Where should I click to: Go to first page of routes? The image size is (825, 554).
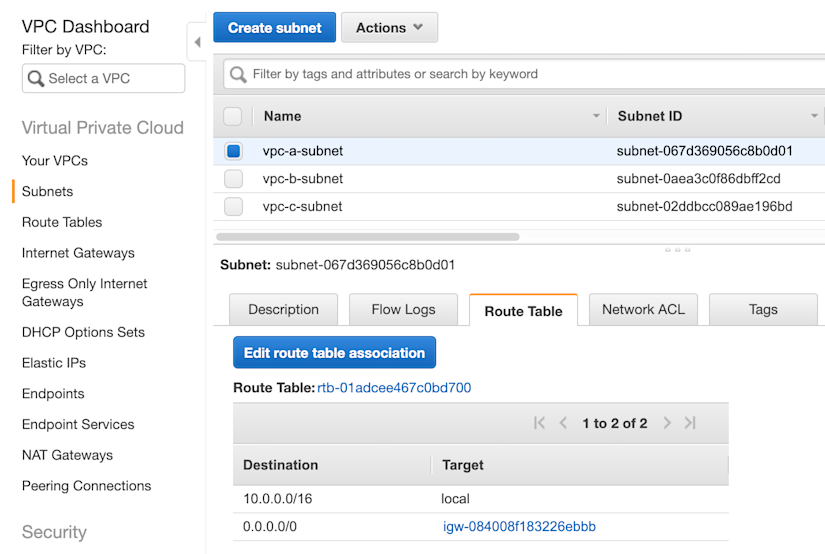(540, 423)
